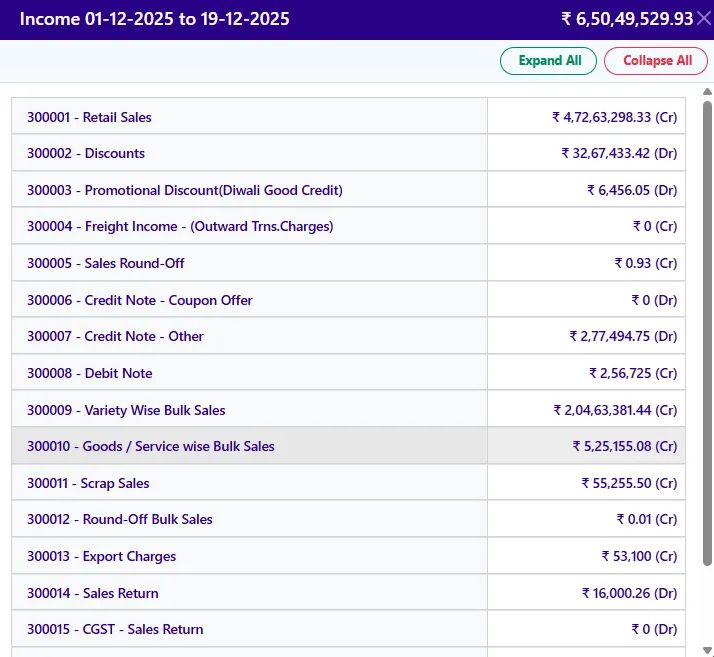Click the Expand All button
The image size is (714, 657).
[x=548, y=61]
